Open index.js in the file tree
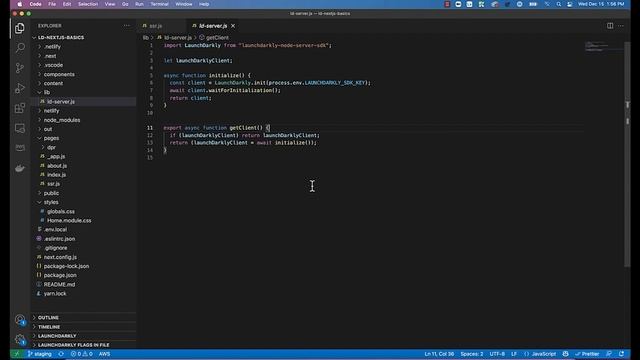This screenshot has width=640, height=360. click(56, 175)
